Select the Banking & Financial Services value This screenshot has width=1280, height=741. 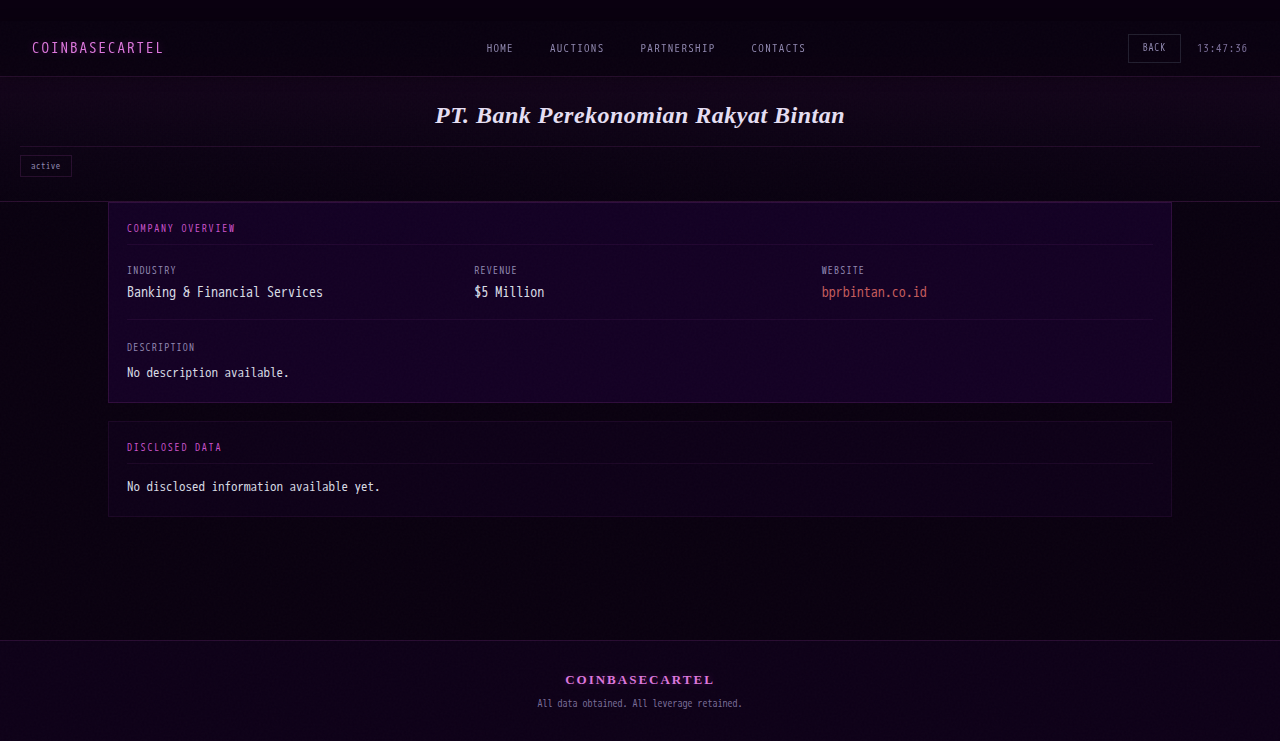(x=225, y=292)
